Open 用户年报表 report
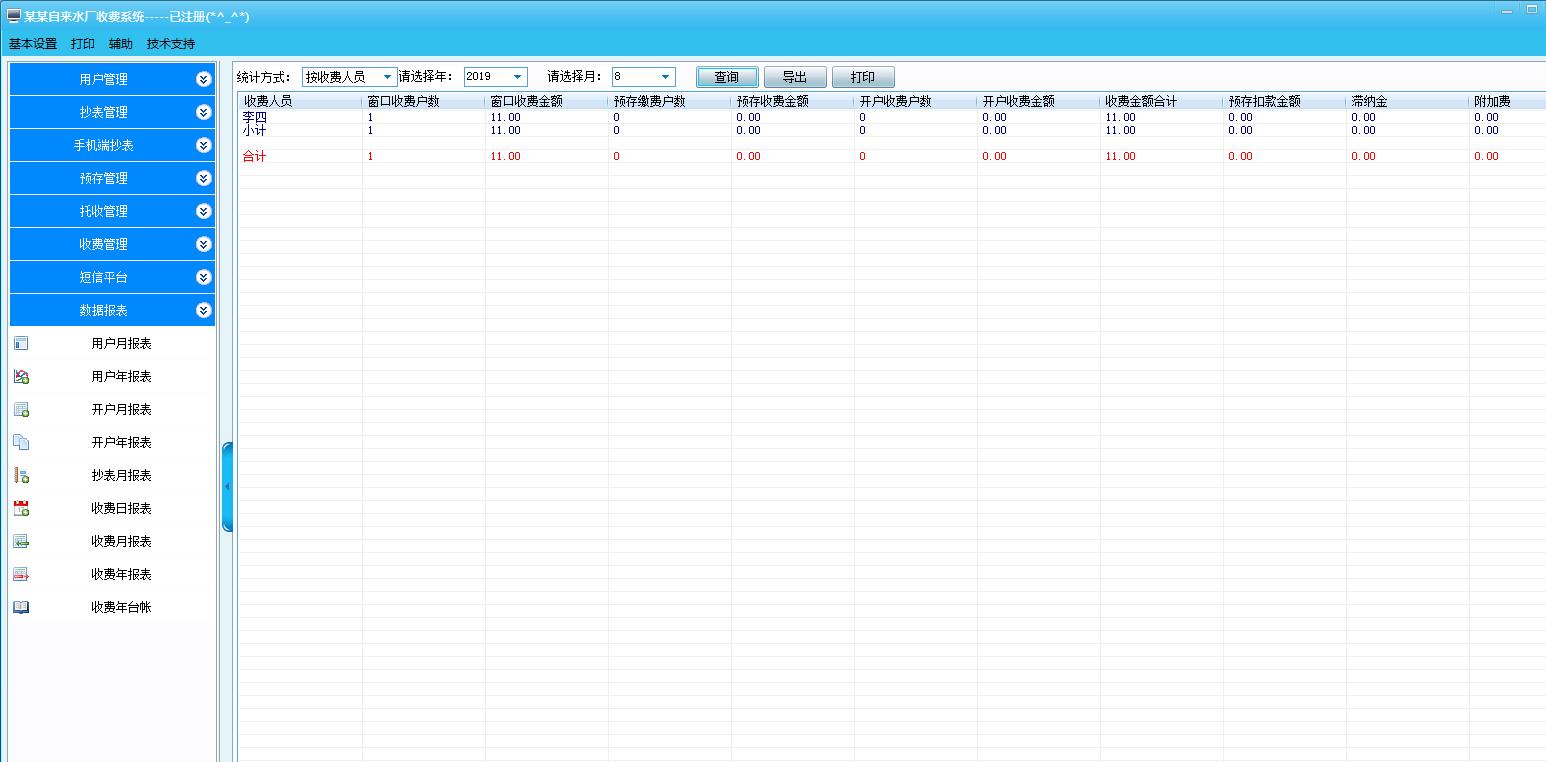The image size is (1546, 762). pos(121,376)
